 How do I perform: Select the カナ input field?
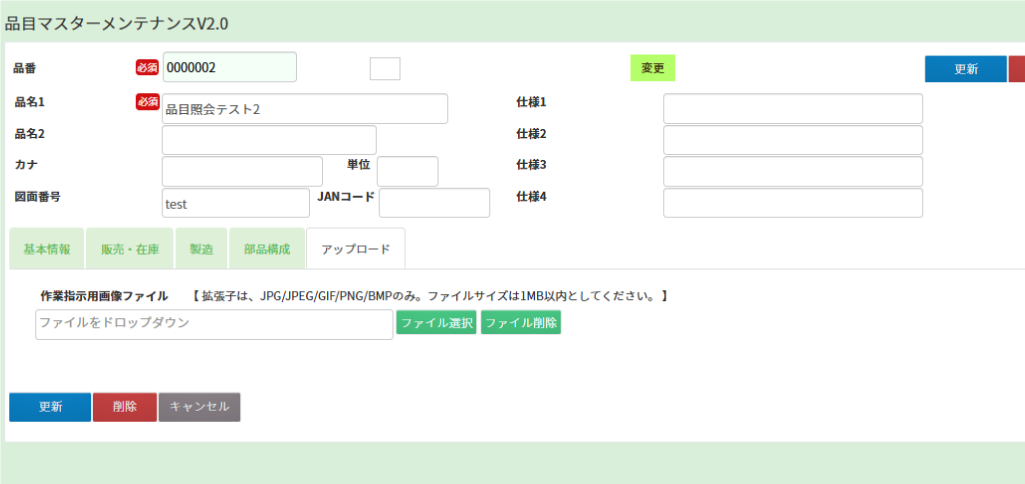pos(242,171)
